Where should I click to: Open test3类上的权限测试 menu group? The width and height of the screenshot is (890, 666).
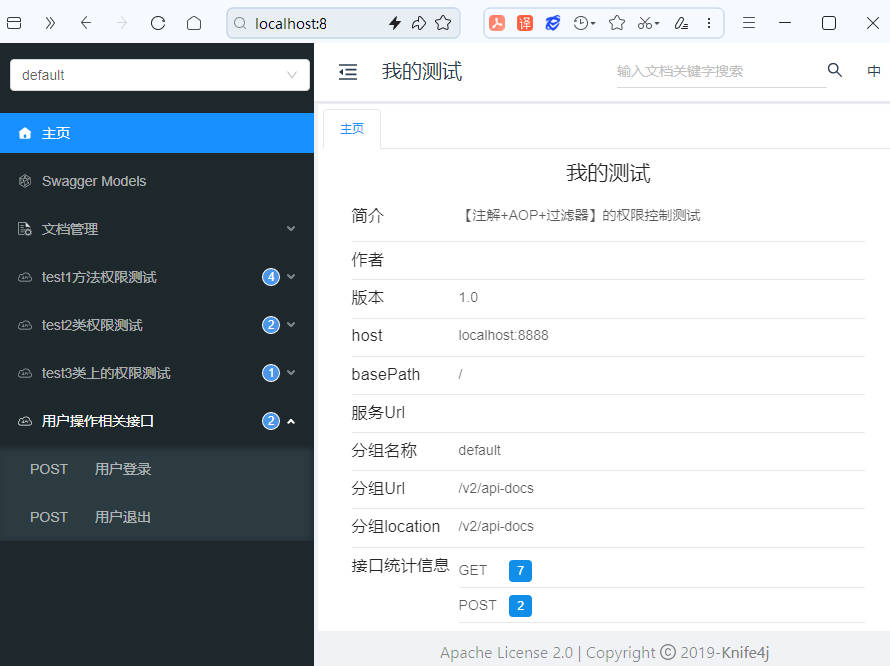[157, 373]
